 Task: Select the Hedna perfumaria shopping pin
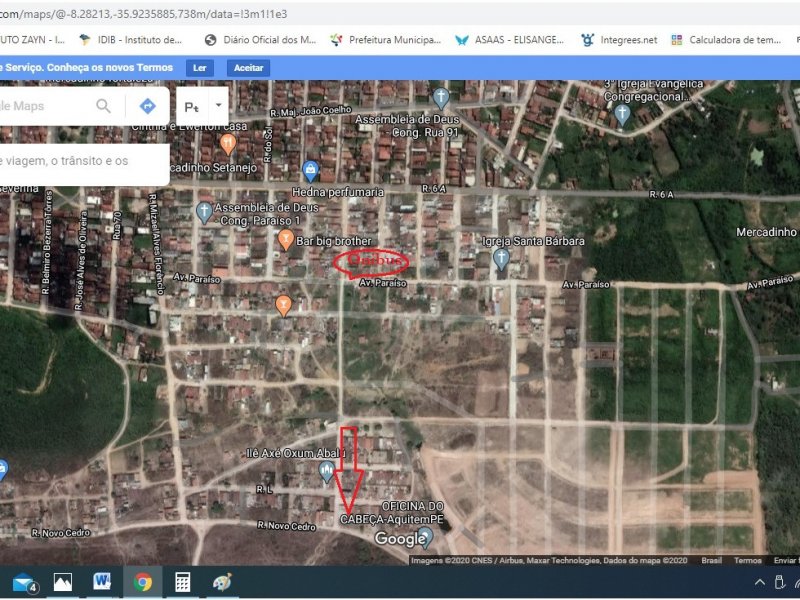[x=310, y=171]
